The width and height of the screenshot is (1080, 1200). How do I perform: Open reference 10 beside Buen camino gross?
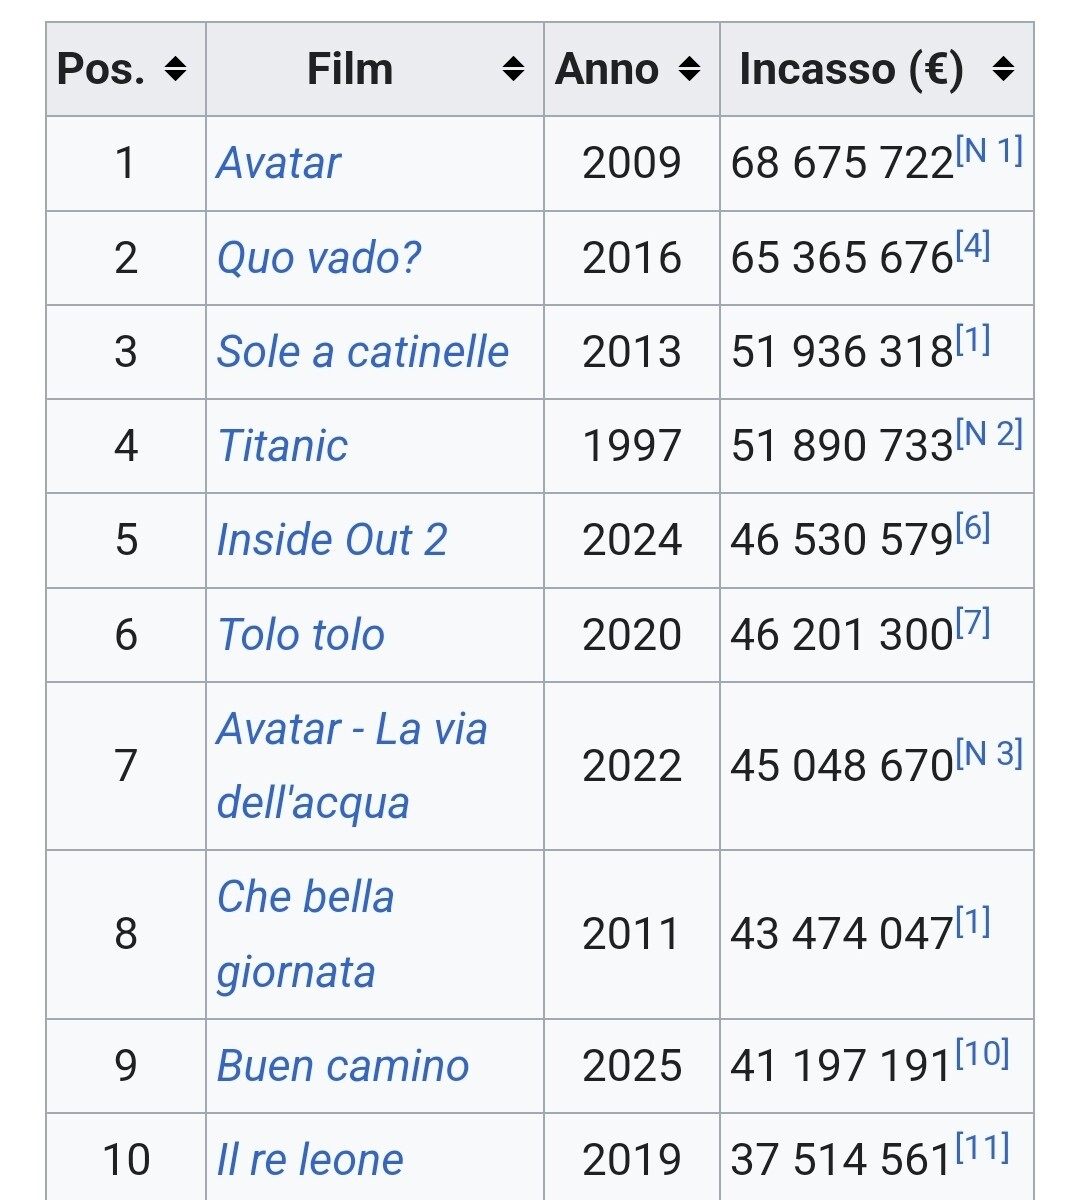point(982,1053)
